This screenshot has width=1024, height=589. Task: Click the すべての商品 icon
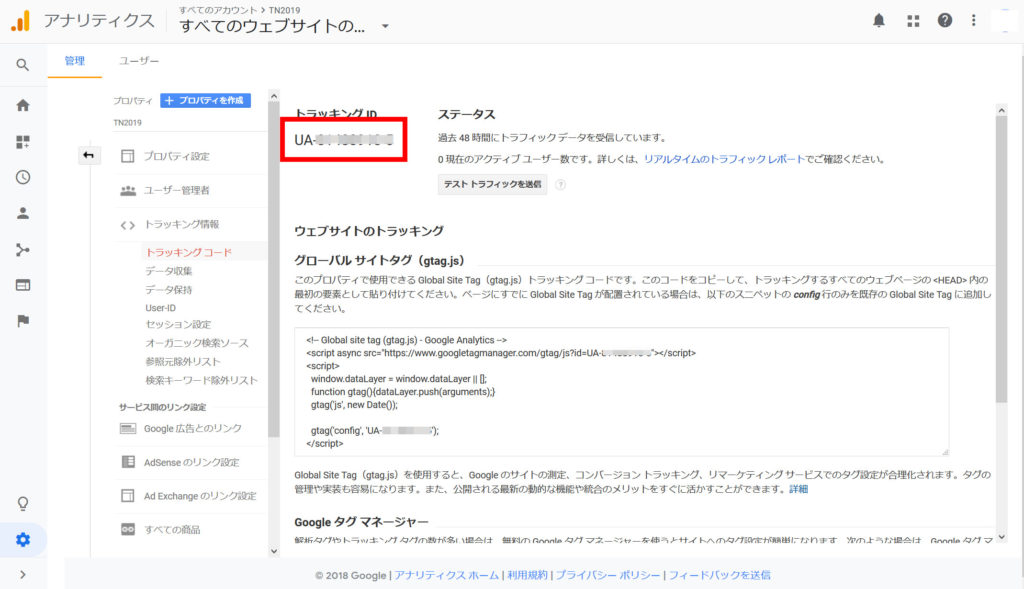pos(128,530)
